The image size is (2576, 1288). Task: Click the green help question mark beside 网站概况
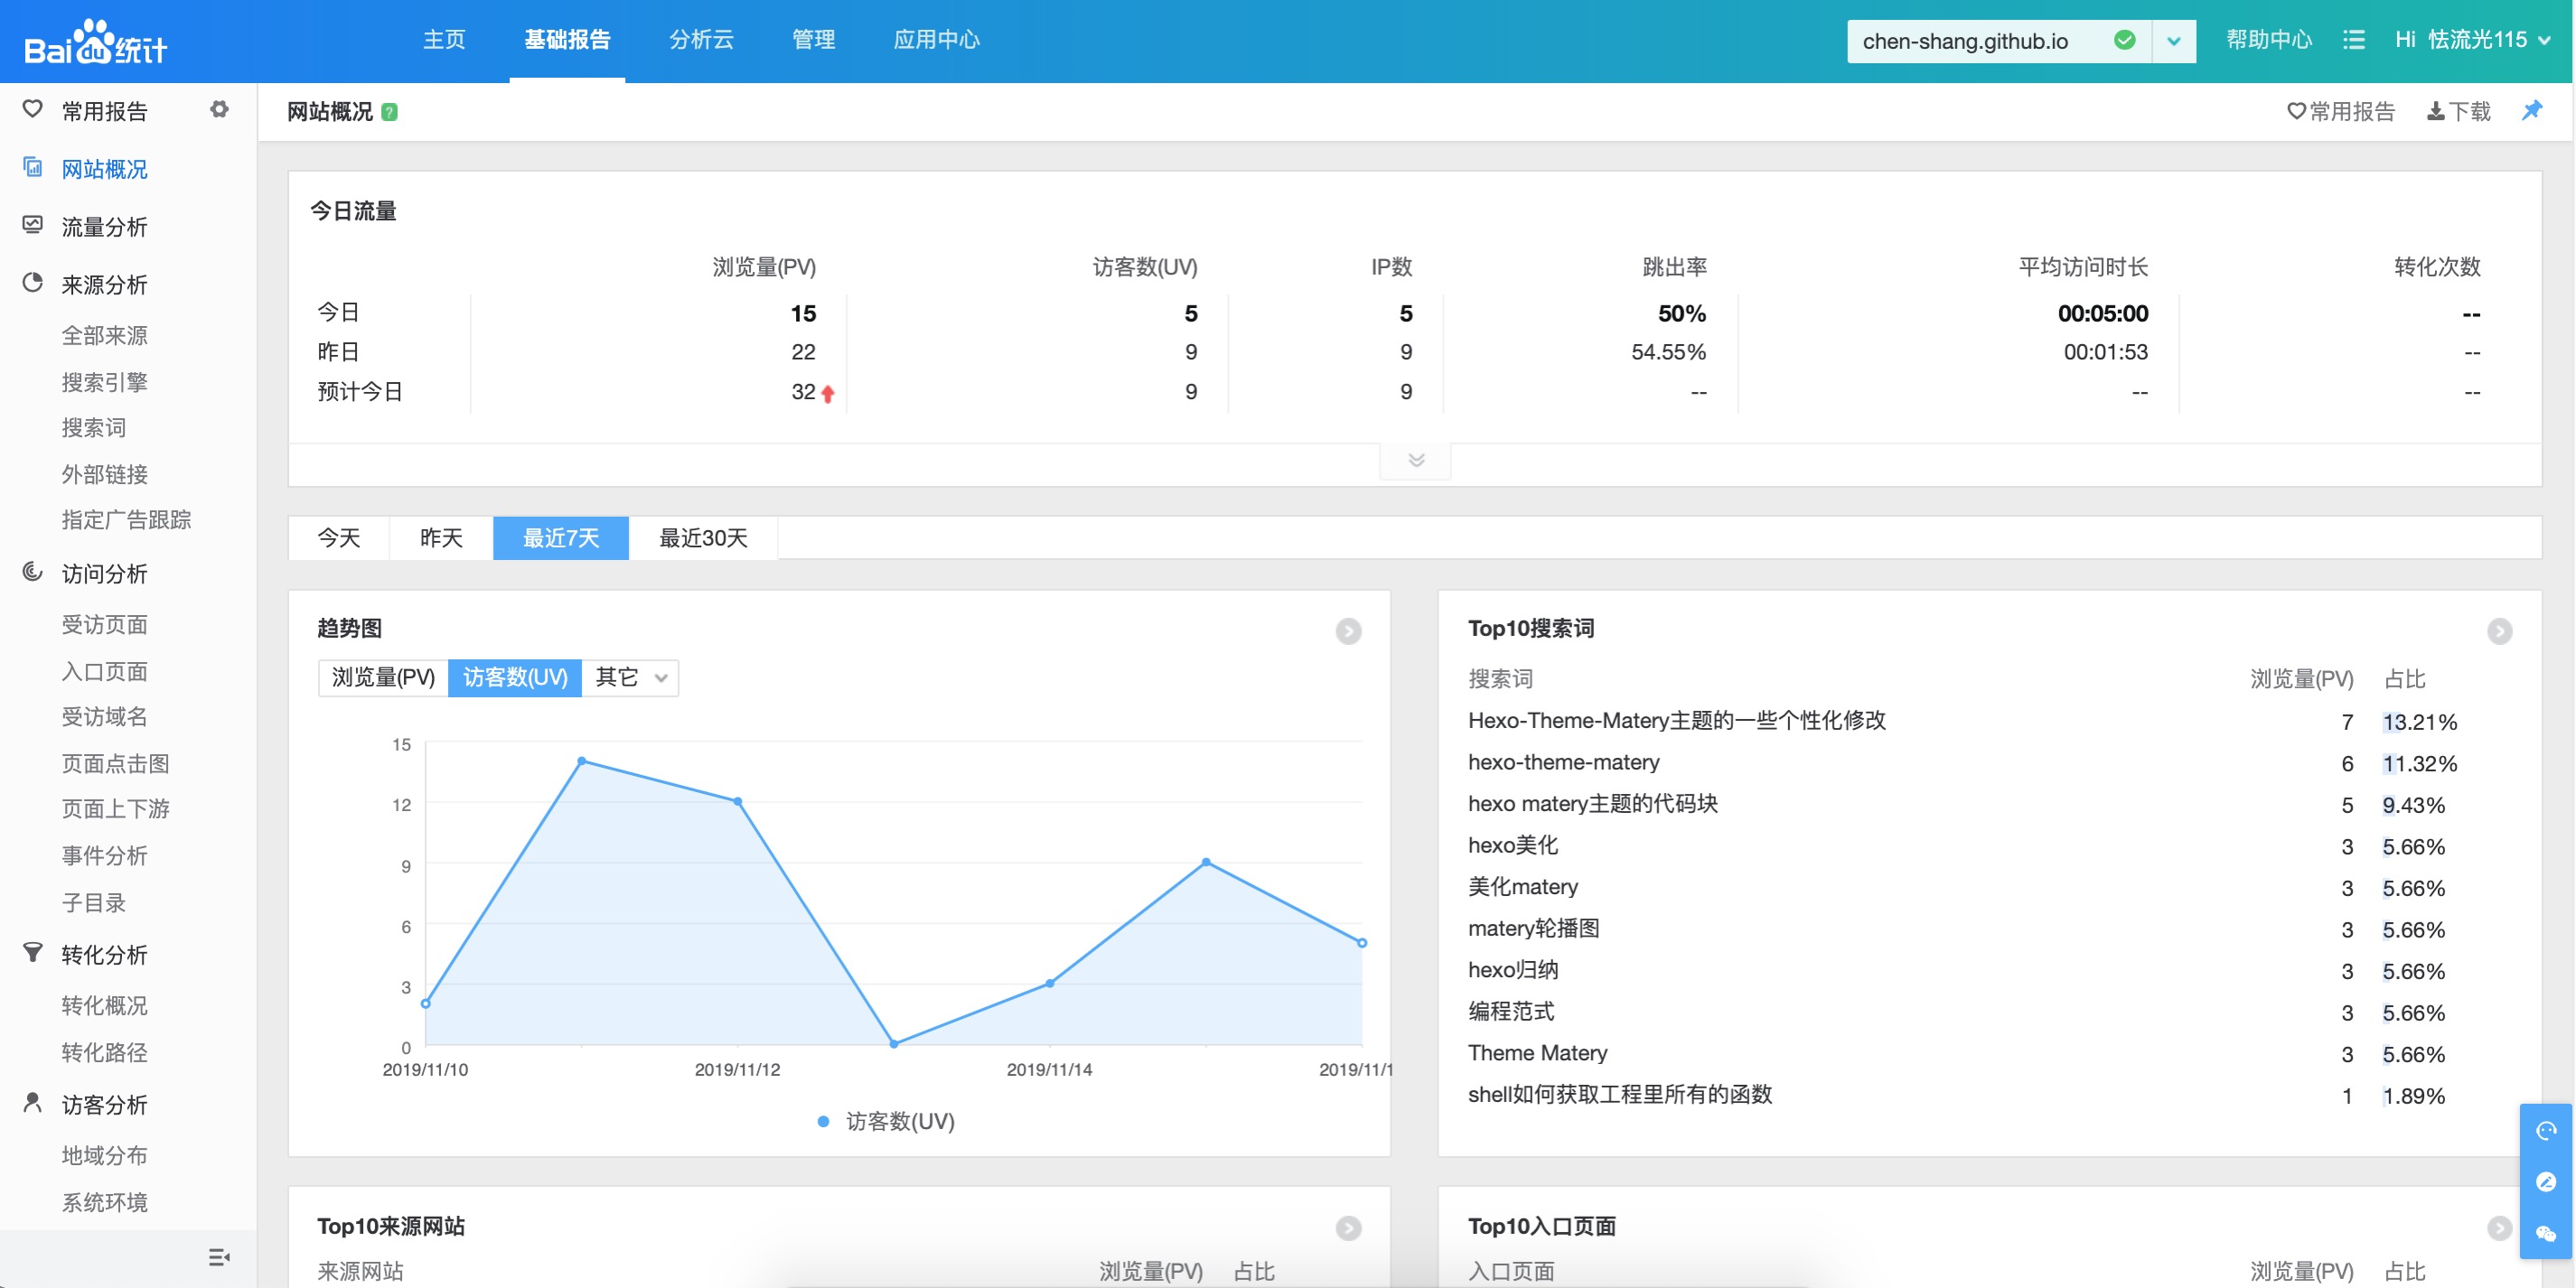[390, 112]
